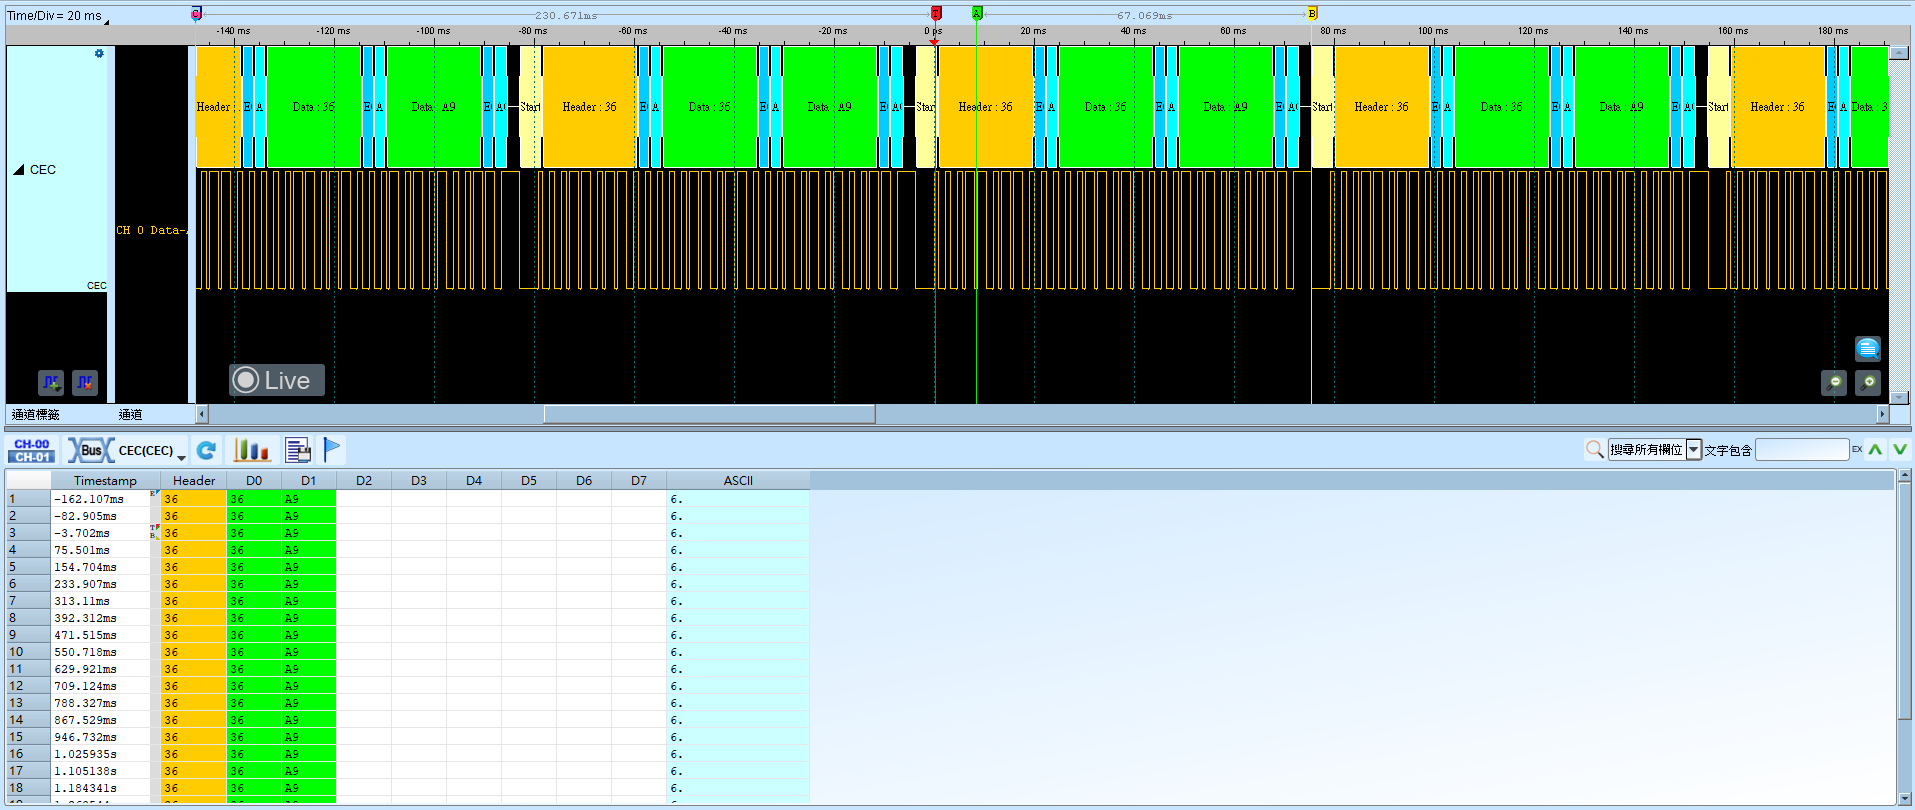This screenshot has height=810, width=1915.
Task: Toggle the CH-00 CH-01 channel switch
Action: [32, 451]
